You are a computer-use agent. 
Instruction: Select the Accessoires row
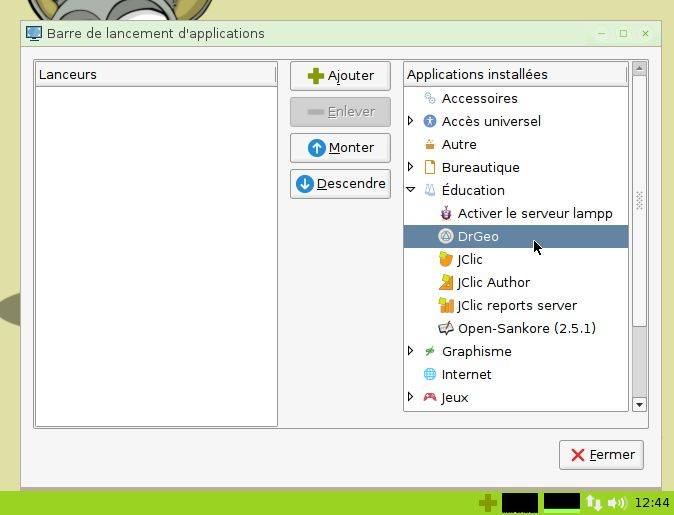tap(516, 98)
